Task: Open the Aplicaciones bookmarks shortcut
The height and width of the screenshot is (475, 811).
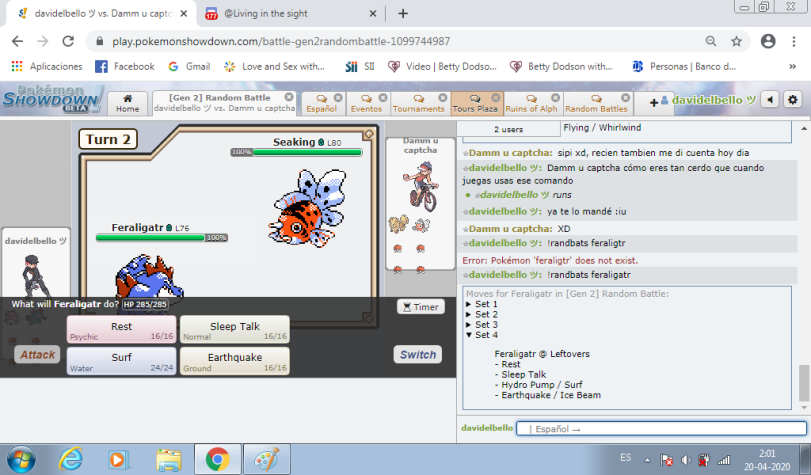Action: [x=47, y=66]
